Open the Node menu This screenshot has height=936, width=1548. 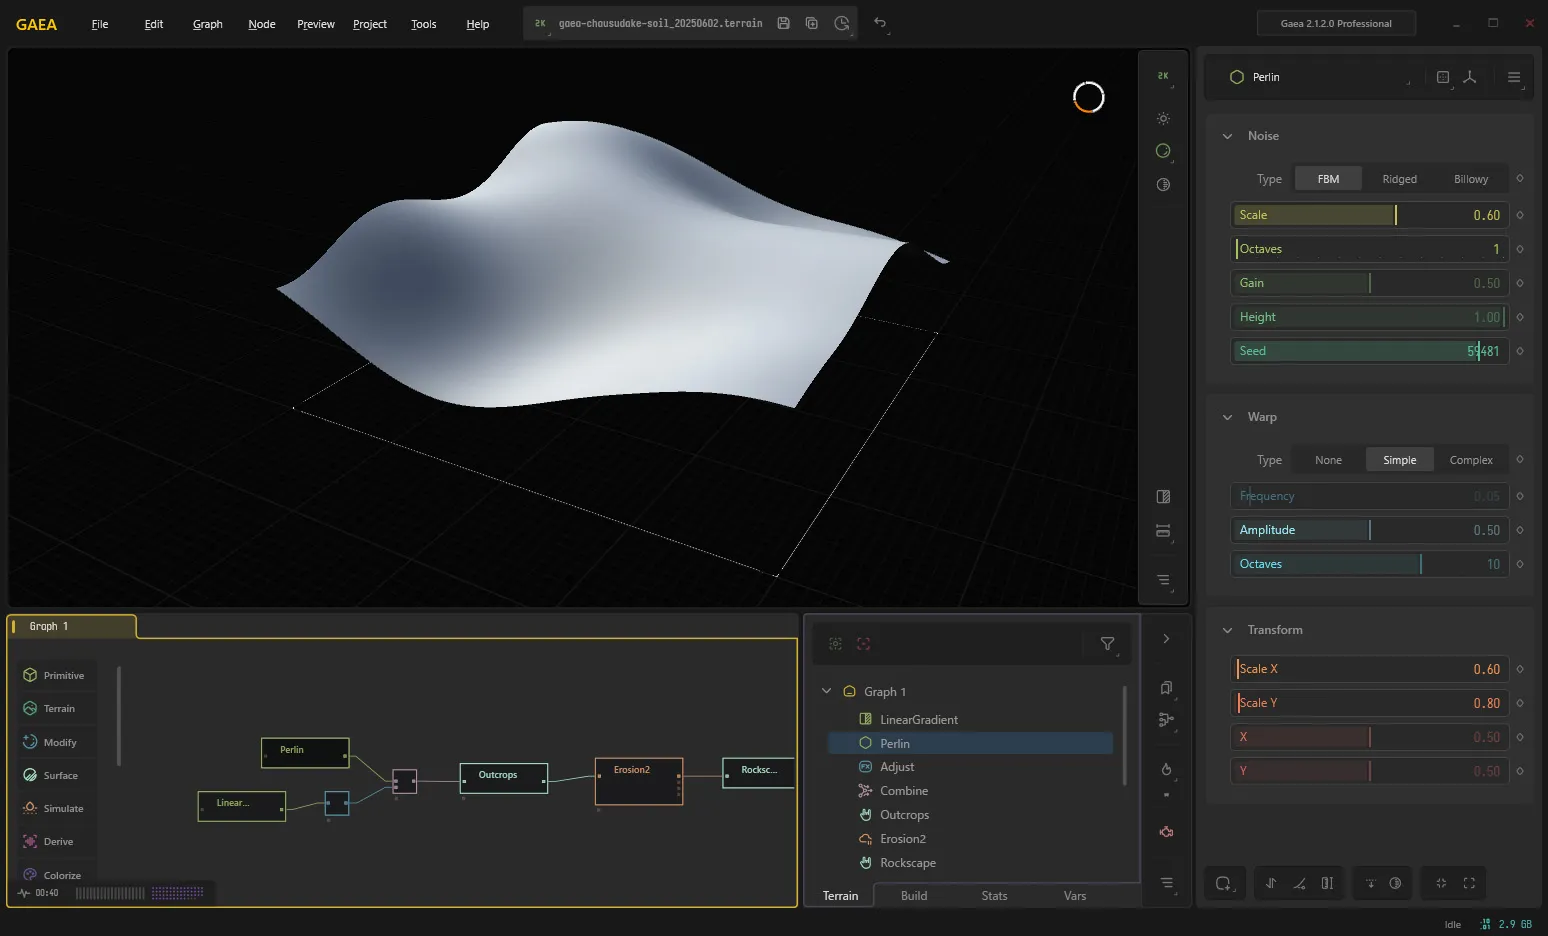pos(262,24)
